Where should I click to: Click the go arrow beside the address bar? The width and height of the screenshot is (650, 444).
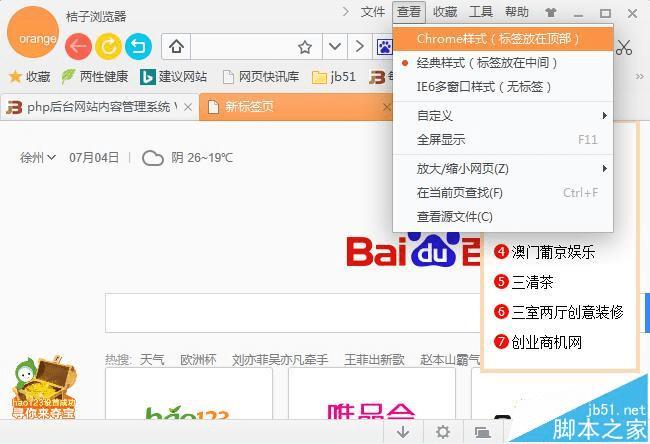pos(359,46)
